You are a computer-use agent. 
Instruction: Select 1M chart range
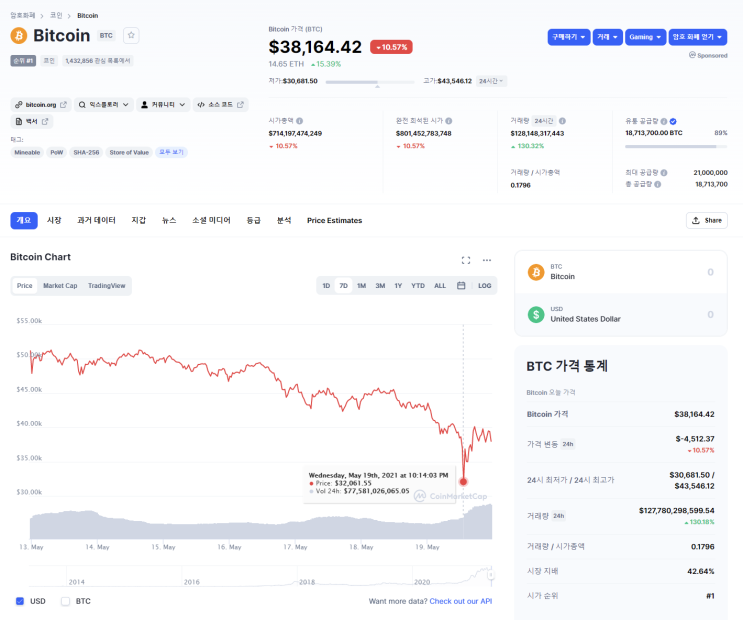(362, 285)
